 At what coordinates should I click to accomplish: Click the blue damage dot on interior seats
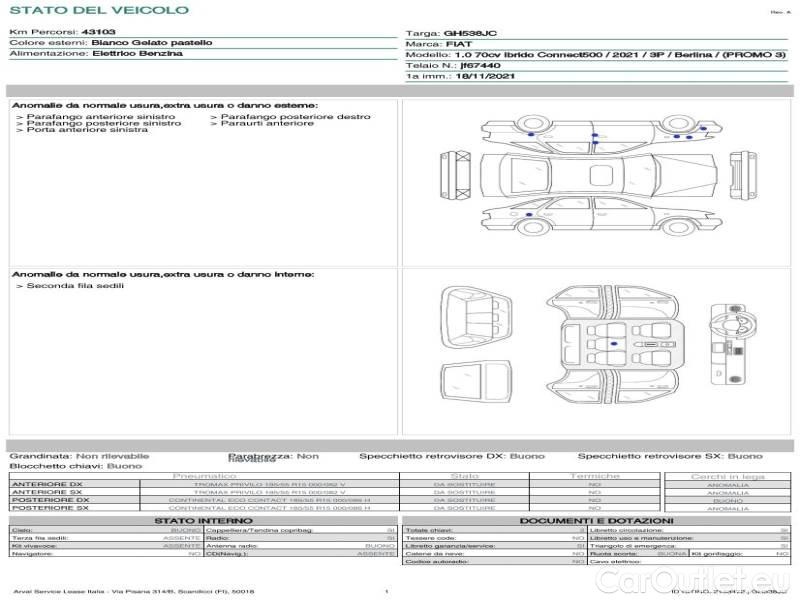612,343
